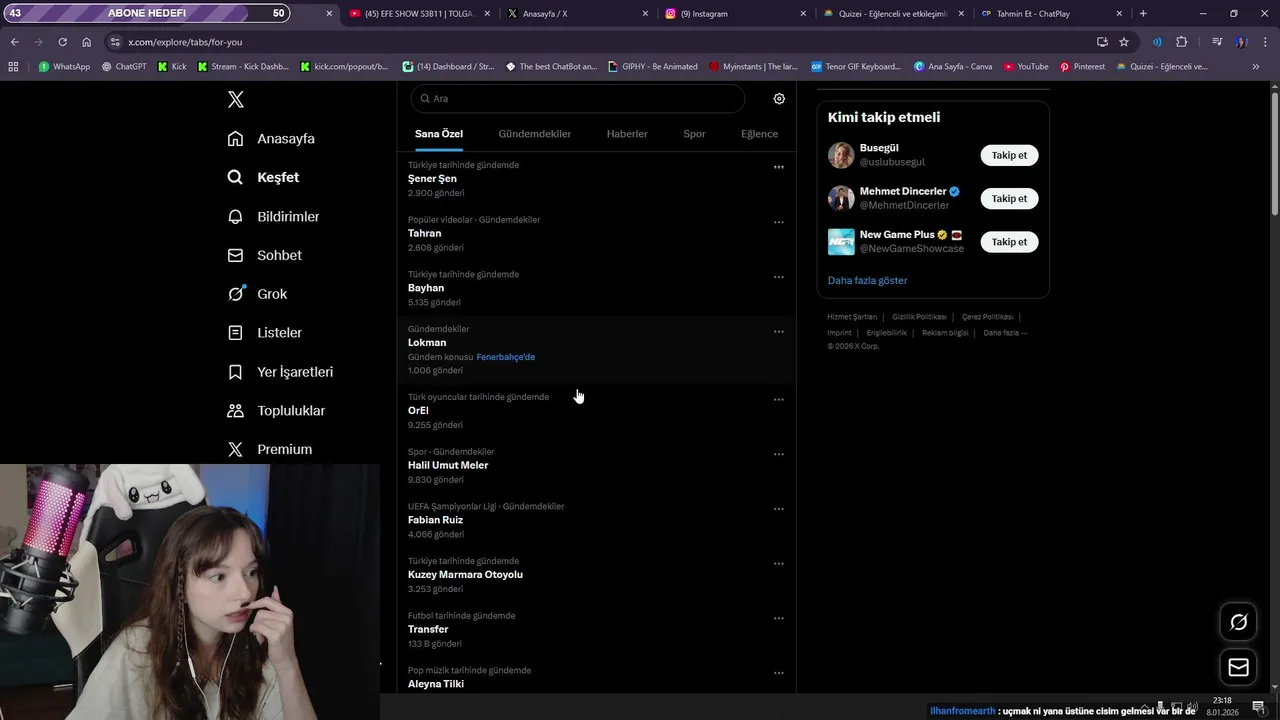This screenshot has height=720, width=1280.
Task: Open Keşfet in the sidebar
Action: pos(263,177)
